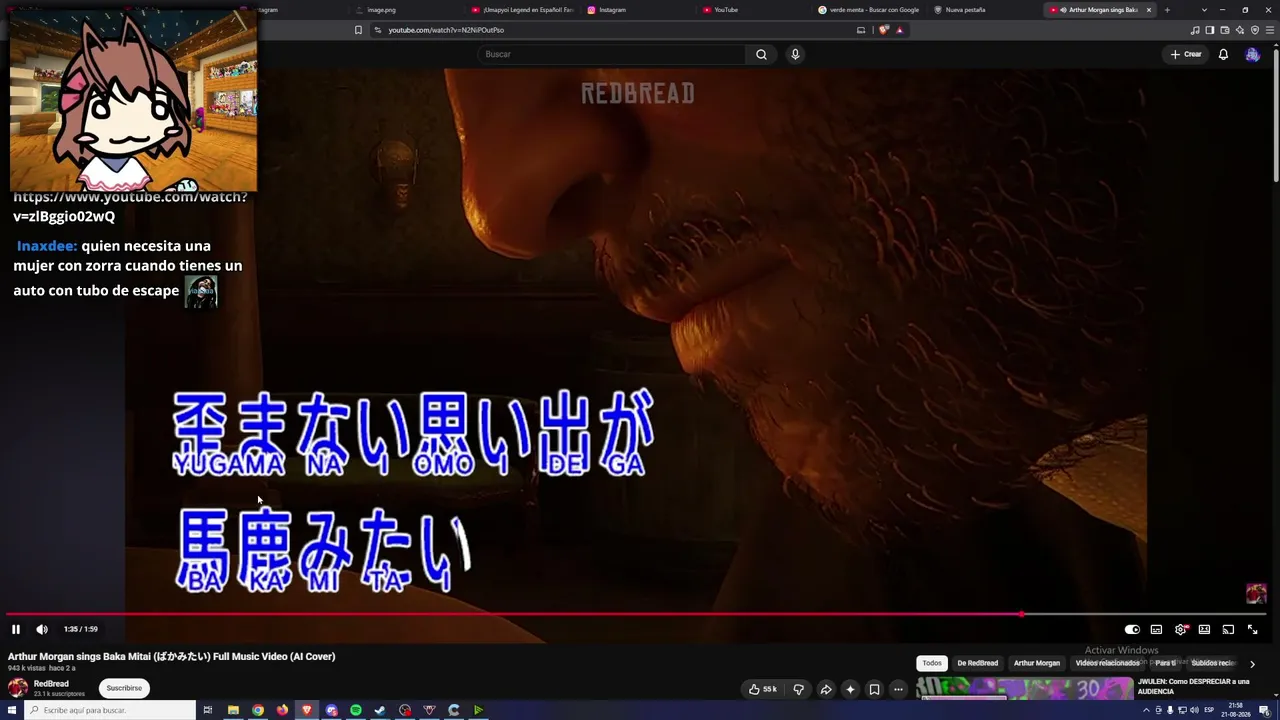Open the more actions three-dot menu
Screen dimensions: 1280x720
click(898, 689)
